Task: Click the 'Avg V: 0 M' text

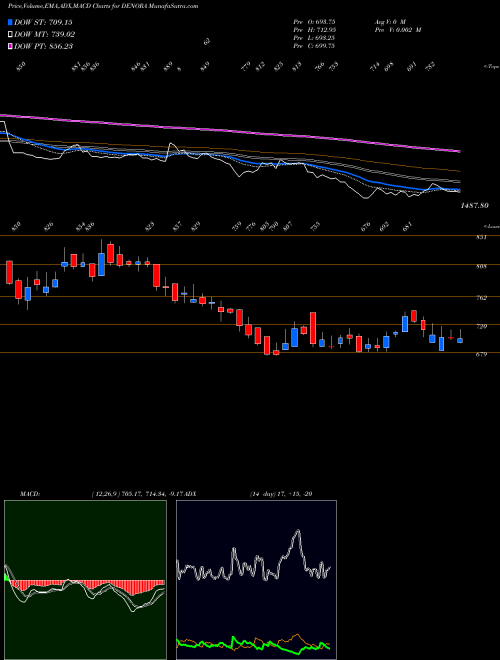Action: (389, 21)
